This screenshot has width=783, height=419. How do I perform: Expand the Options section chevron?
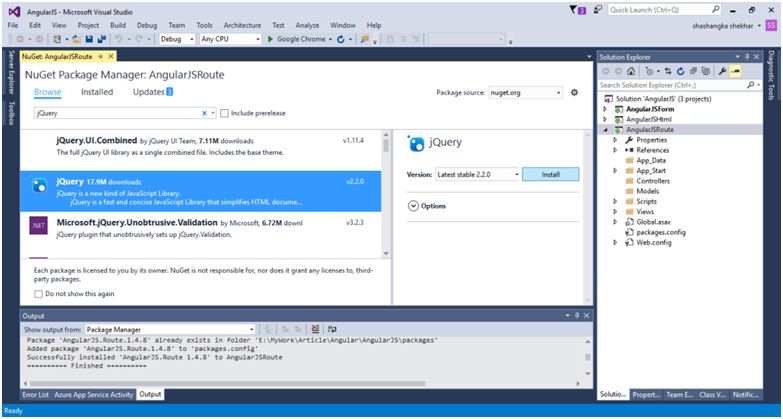pyautogui.click(x=413, y=206)
